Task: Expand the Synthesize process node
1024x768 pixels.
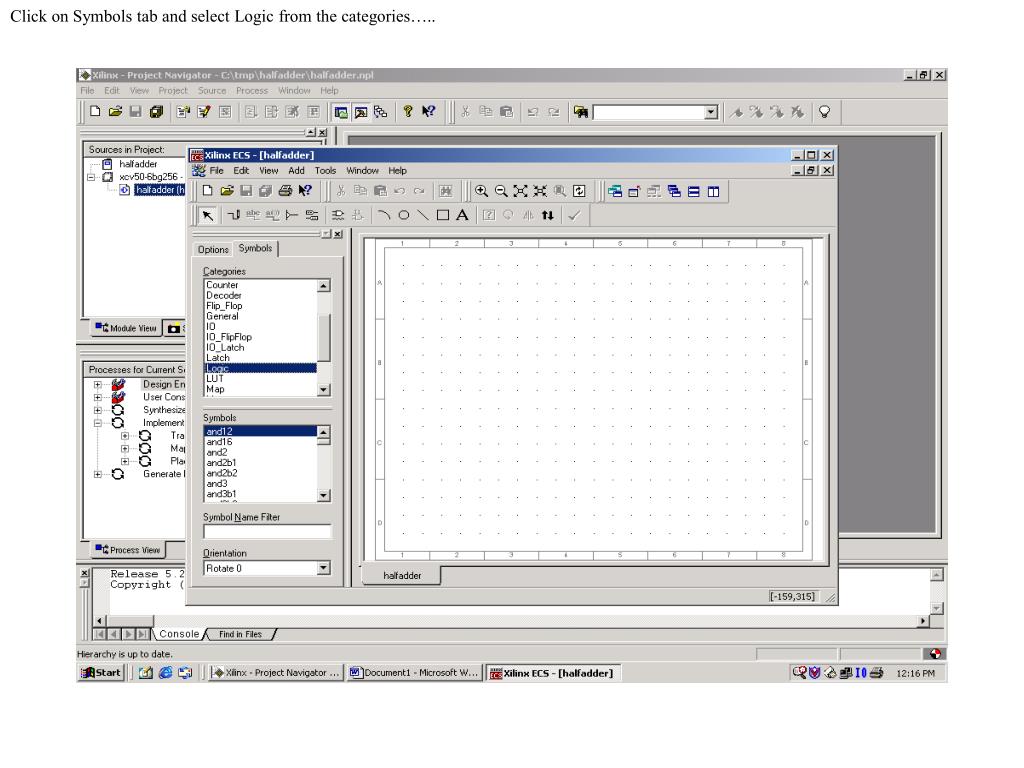Action: [x=97, y=410]
